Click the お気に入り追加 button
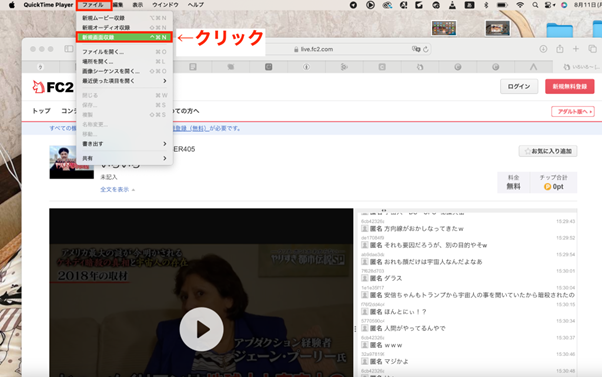Viewport: 602px width, 377px height. (548, 151)
